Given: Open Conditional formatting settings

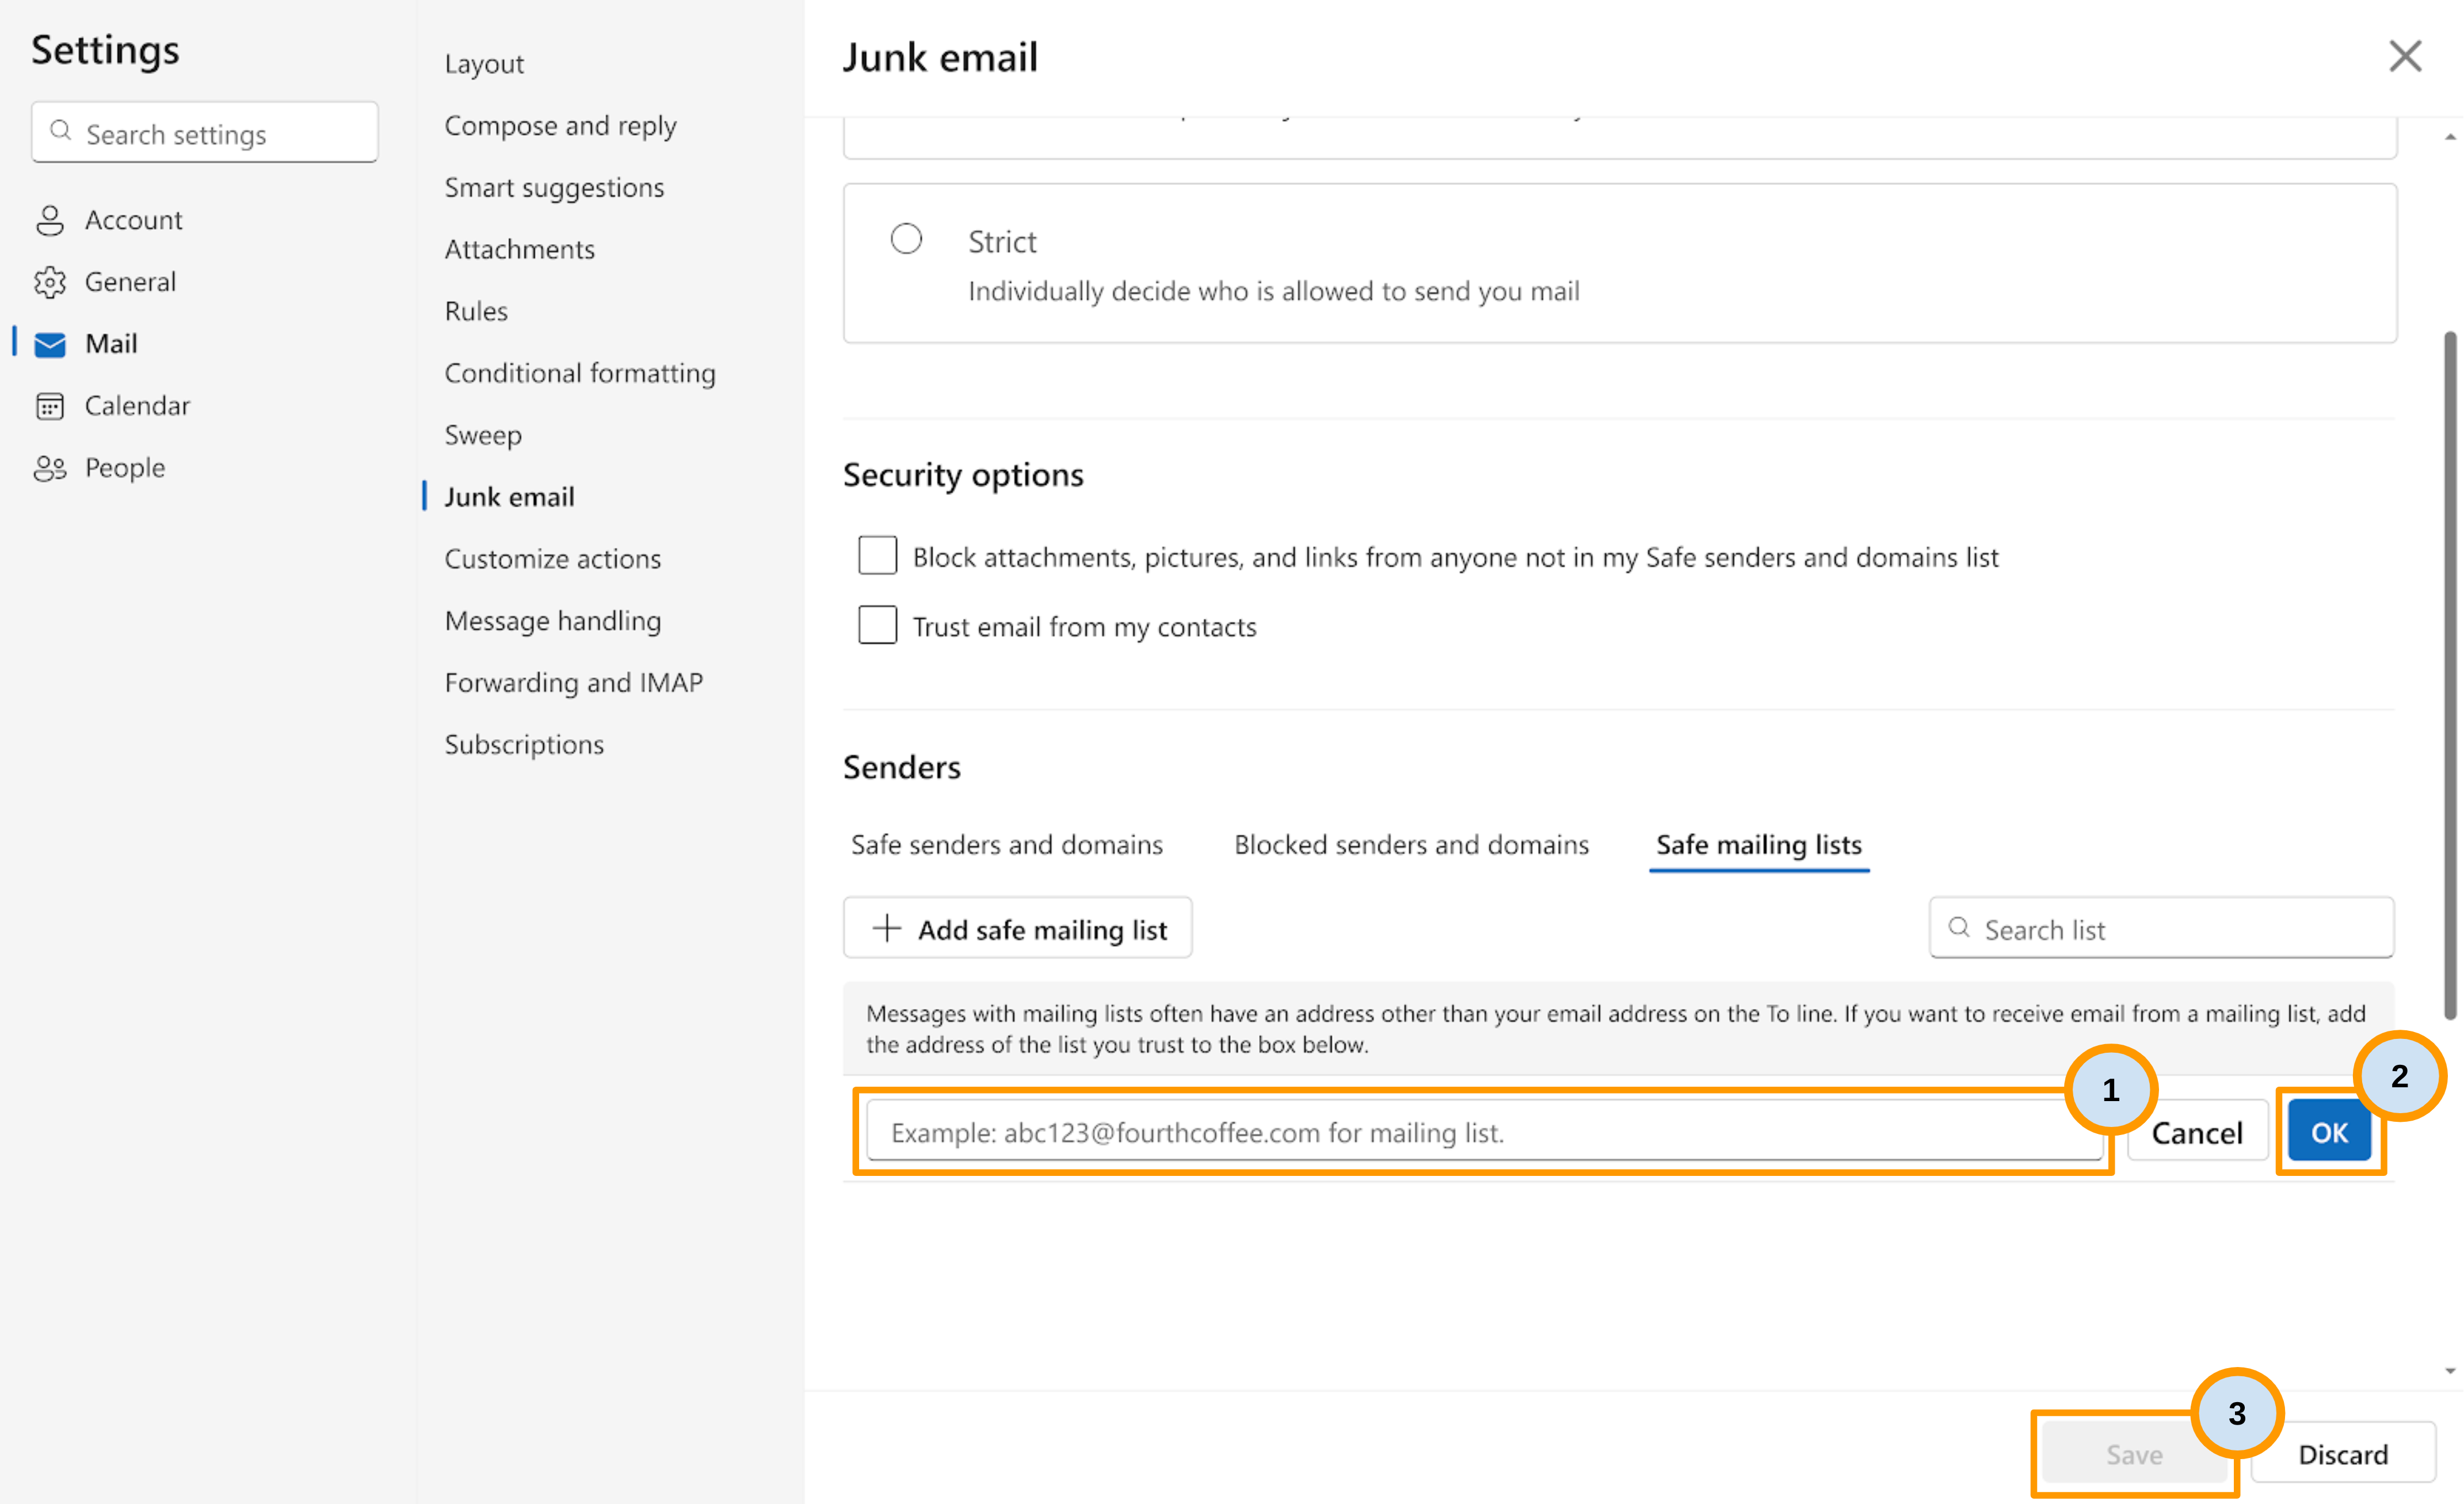Looking at the screenshot, I should click(x=580, y=374).
